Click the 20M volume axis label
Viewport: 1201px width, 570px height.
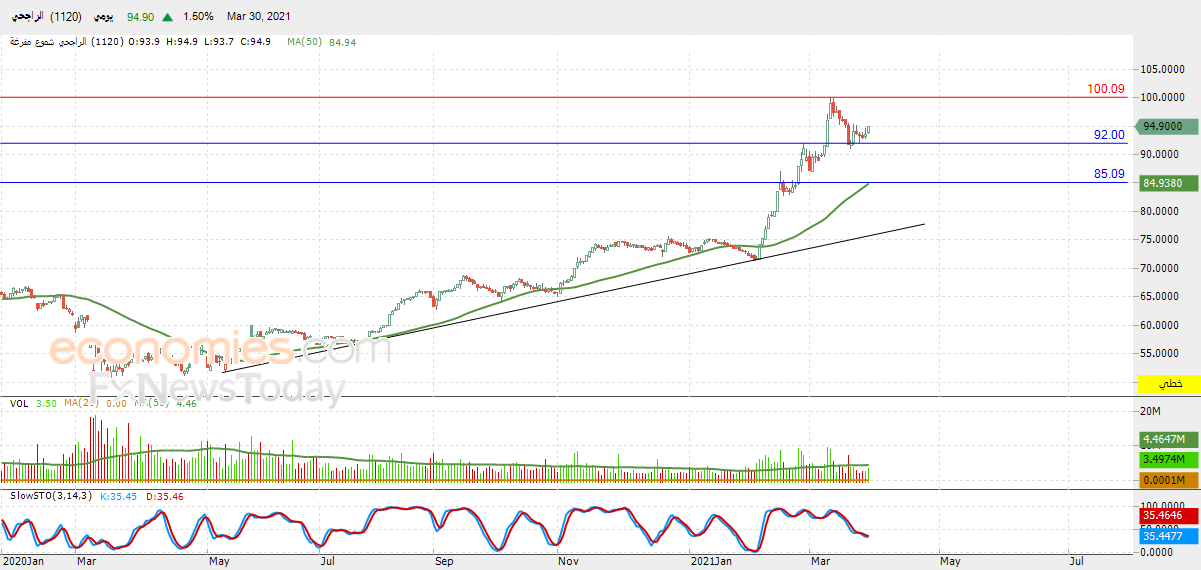[1152, 411]
